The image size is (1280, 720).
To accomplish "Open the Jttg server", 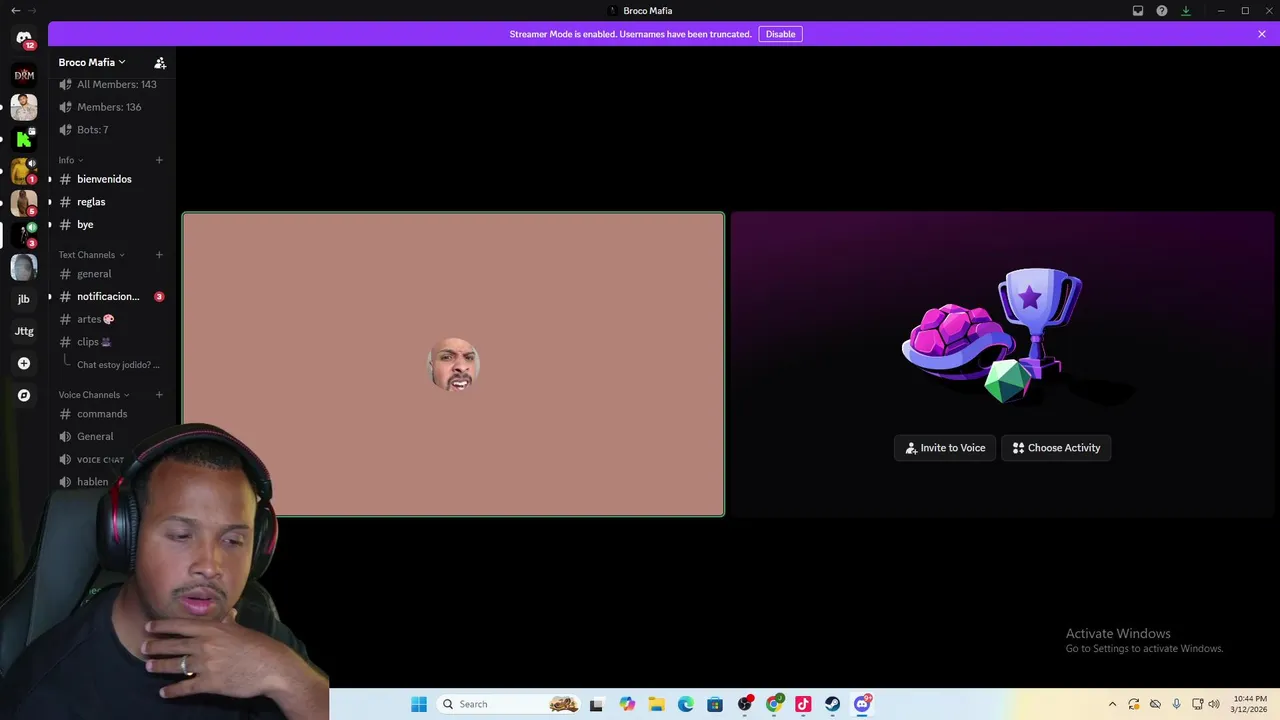I will (x=24, y=331).
